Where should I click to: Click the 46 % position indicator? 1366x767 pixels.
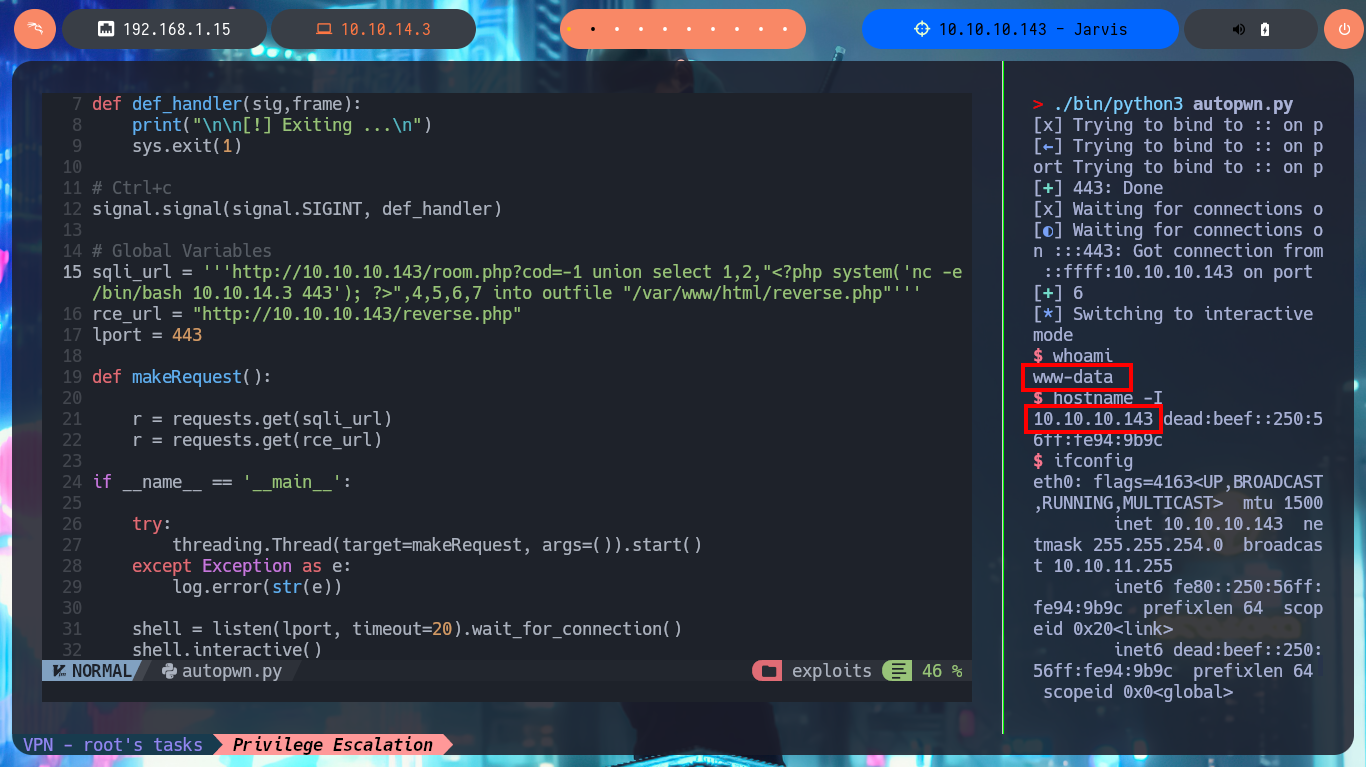pos(941,671)
